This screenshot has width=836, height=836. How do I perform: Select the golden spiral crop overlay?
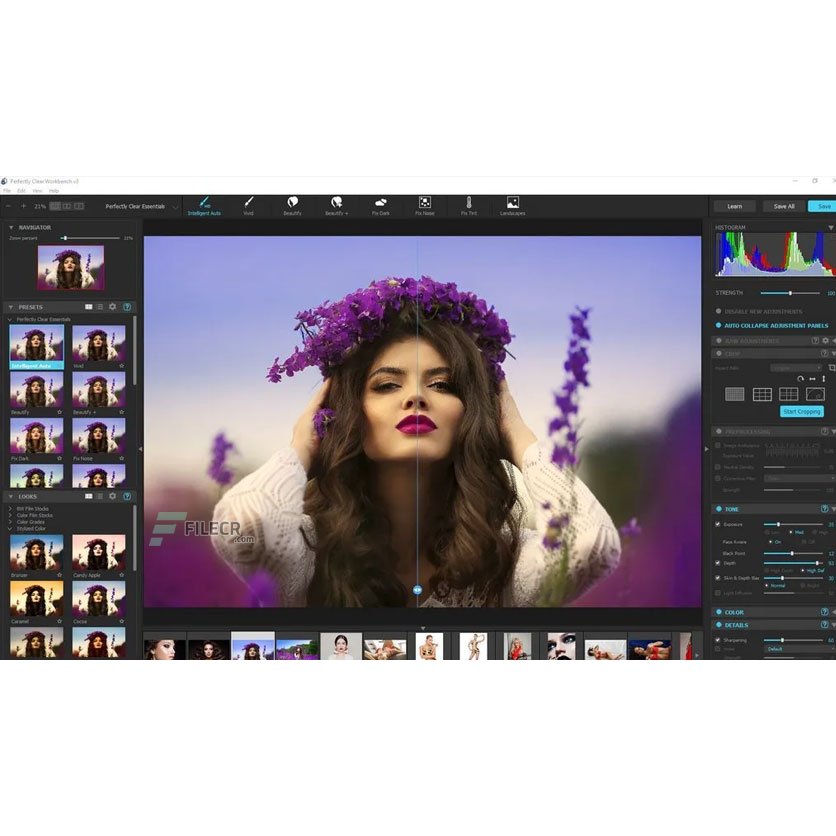(x=815, y=394)
